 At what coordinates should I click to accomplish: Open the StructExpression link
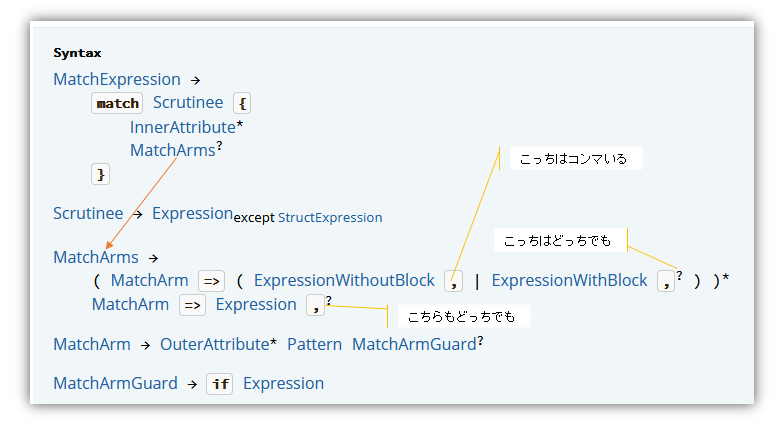coord(330,217)
